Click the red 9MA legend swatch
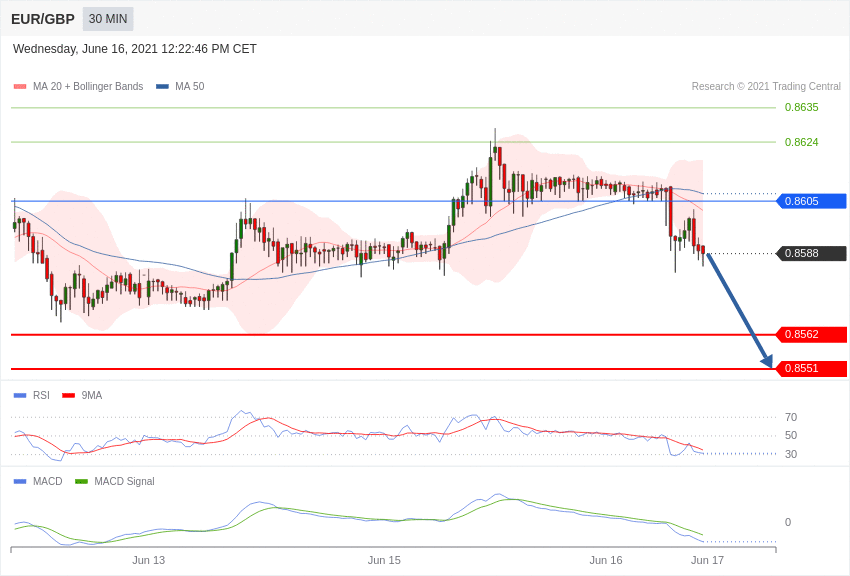Viewport: 850px width, 576px height. click(68, 396)
